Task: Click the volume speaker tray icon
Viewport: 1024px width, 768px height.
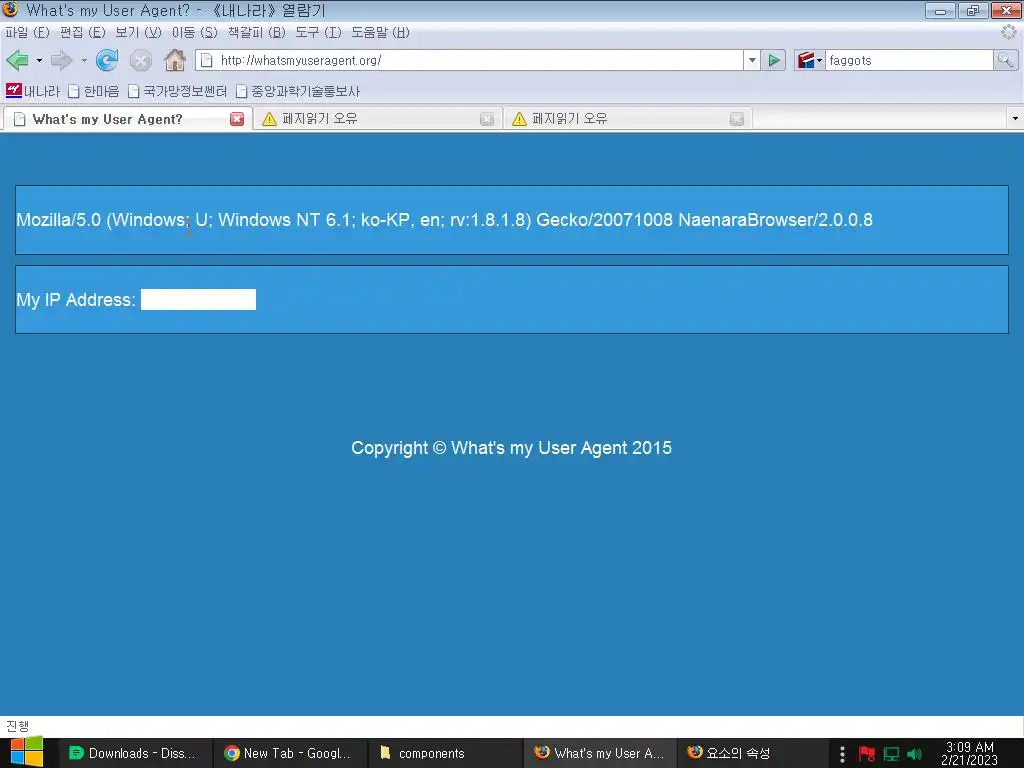Action: coord(914,754)
